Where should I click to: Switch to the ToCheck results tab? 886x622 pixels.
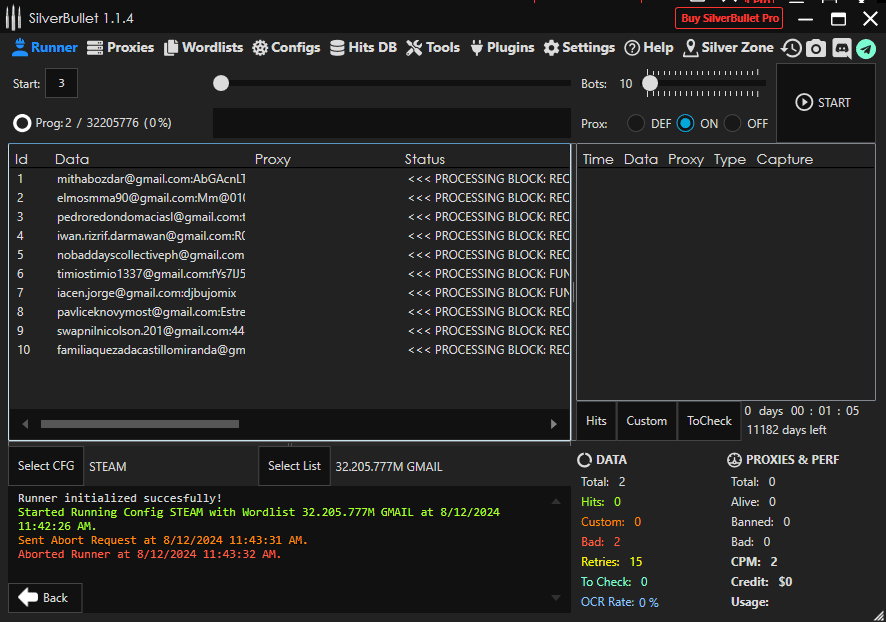(x=709, y=421)
